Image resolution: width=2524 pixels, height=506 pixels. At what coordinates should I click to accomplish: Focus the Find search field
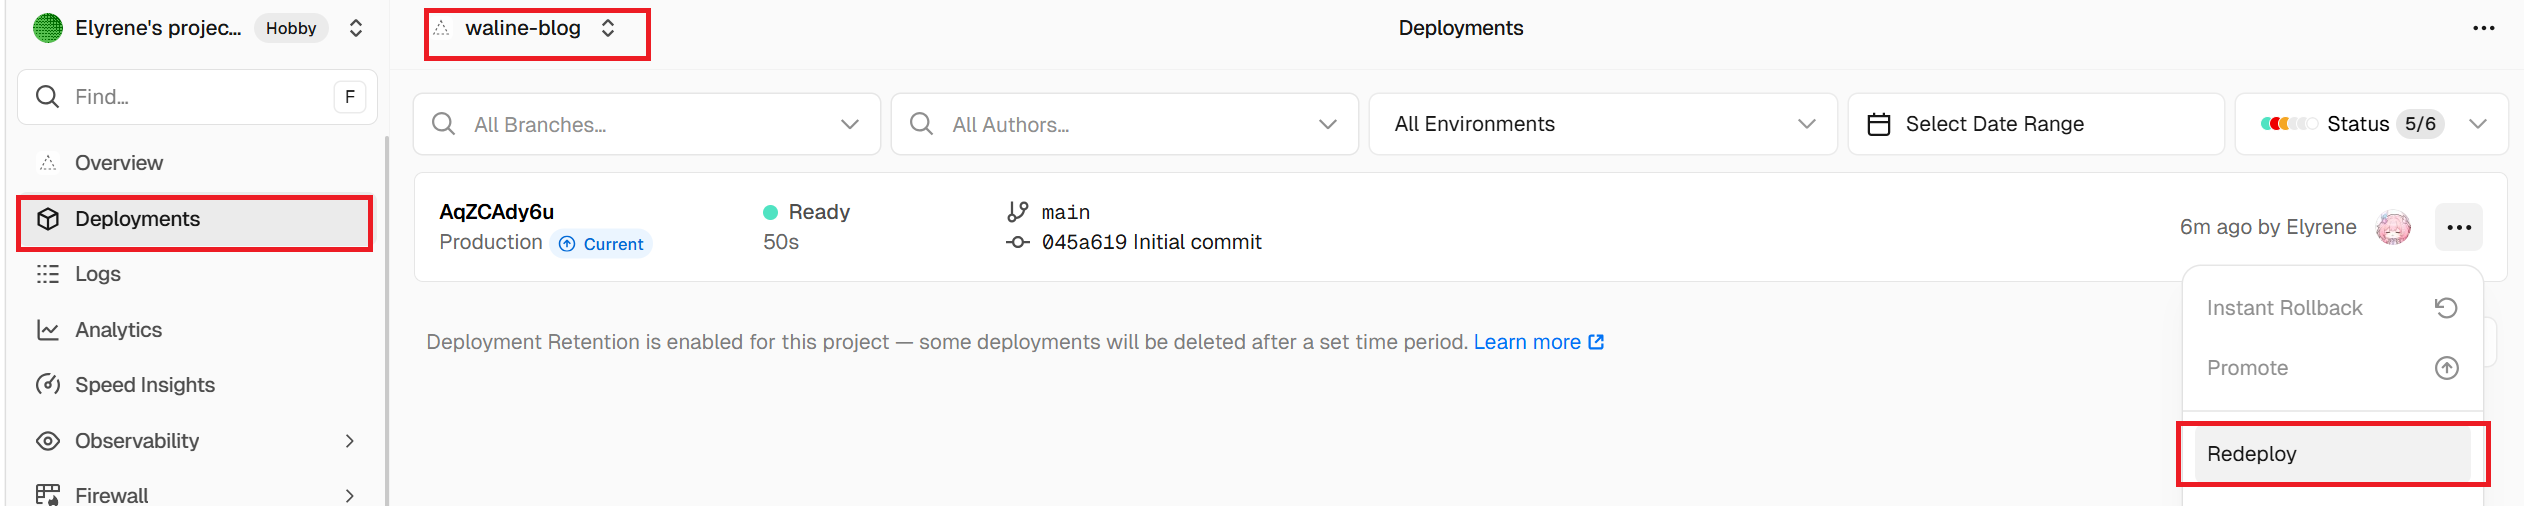point(197,97)
